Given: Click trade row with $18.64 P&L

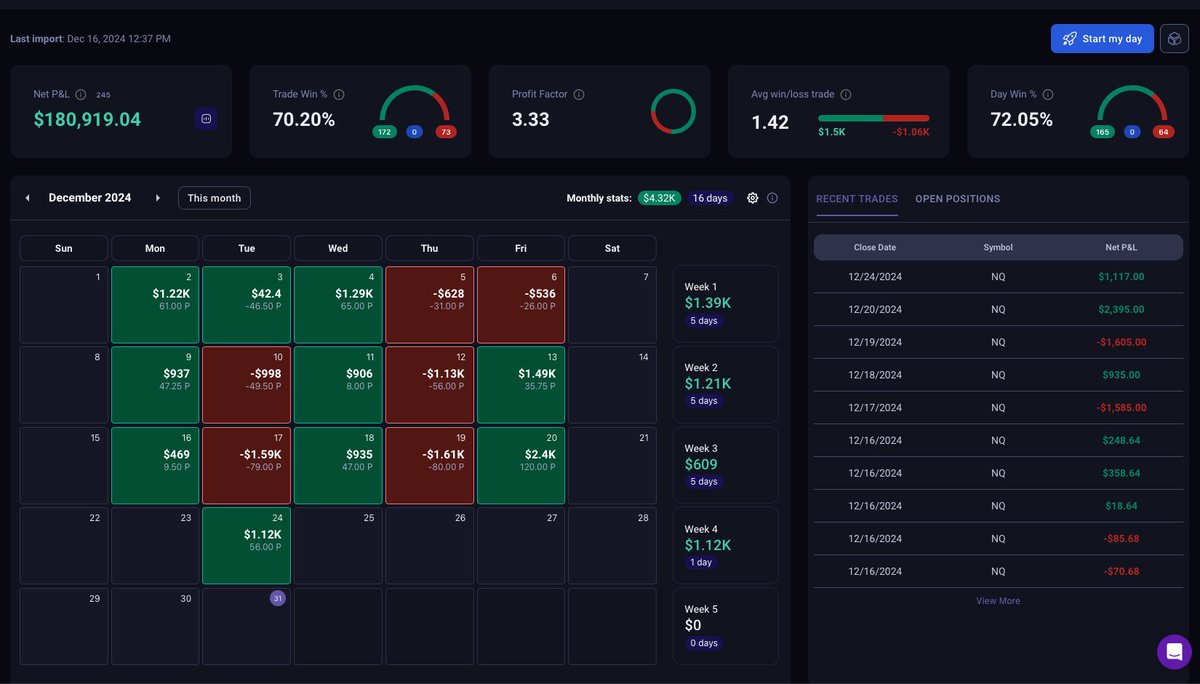Looking at the screenshot, I should [x=998, y=506].
